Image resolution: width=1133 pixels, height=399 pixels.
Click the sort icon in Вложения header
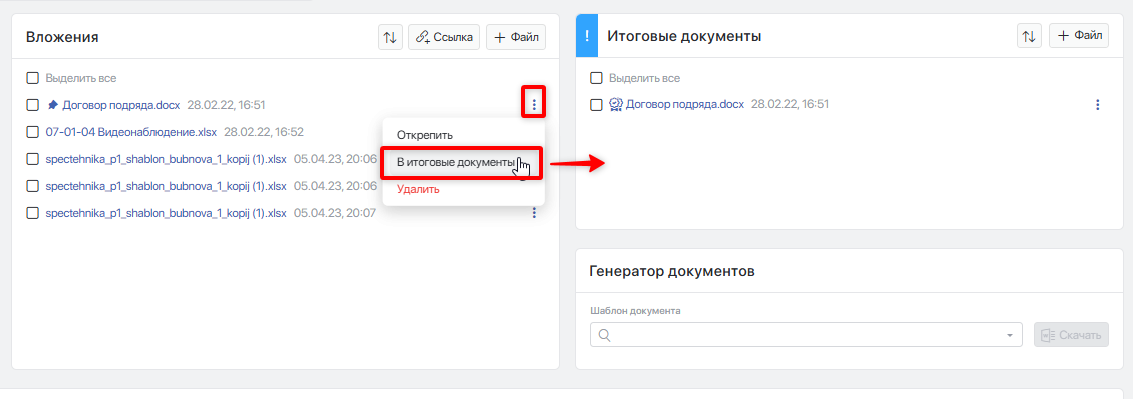tap(390, 37)
